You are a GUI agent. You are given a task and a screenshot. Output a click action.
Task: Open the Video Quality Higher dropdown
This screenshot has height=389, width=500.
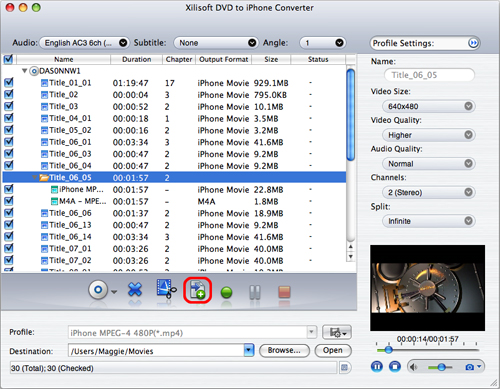[429, 135]
